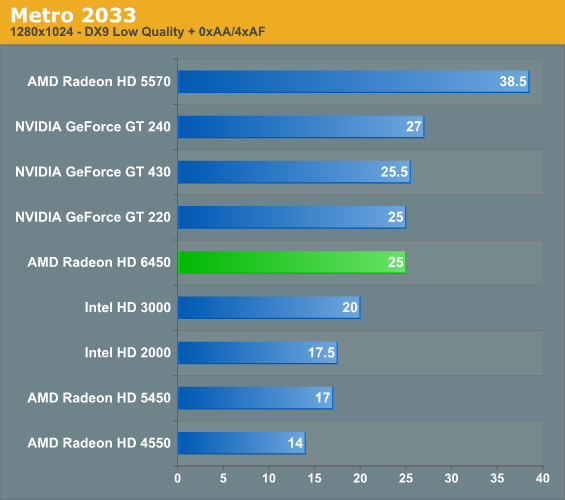Select the 'AMD Radeon HD 5570' label
Image resolution: width=565 pixels, height=500 pixels.
99,81
